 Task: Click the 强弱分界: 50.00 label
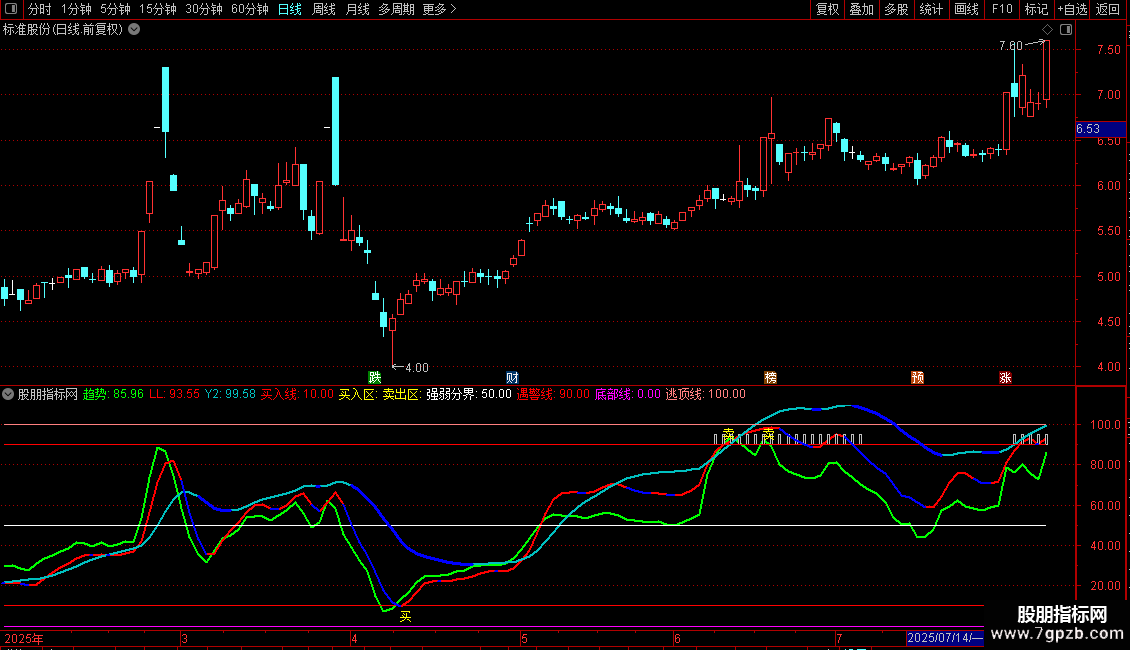click(x=468, y=394)
